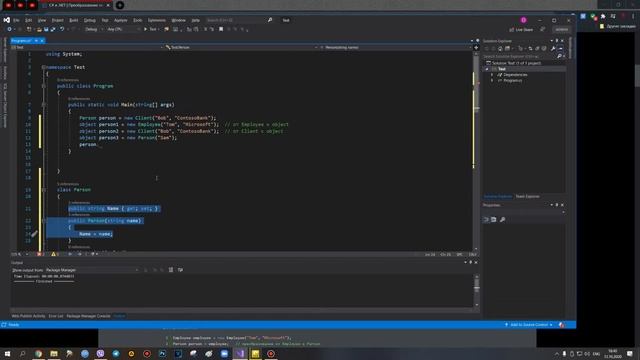Select the Solution 'Test' root node
Screen dimensions: 640x360
[x=513, y=63]
